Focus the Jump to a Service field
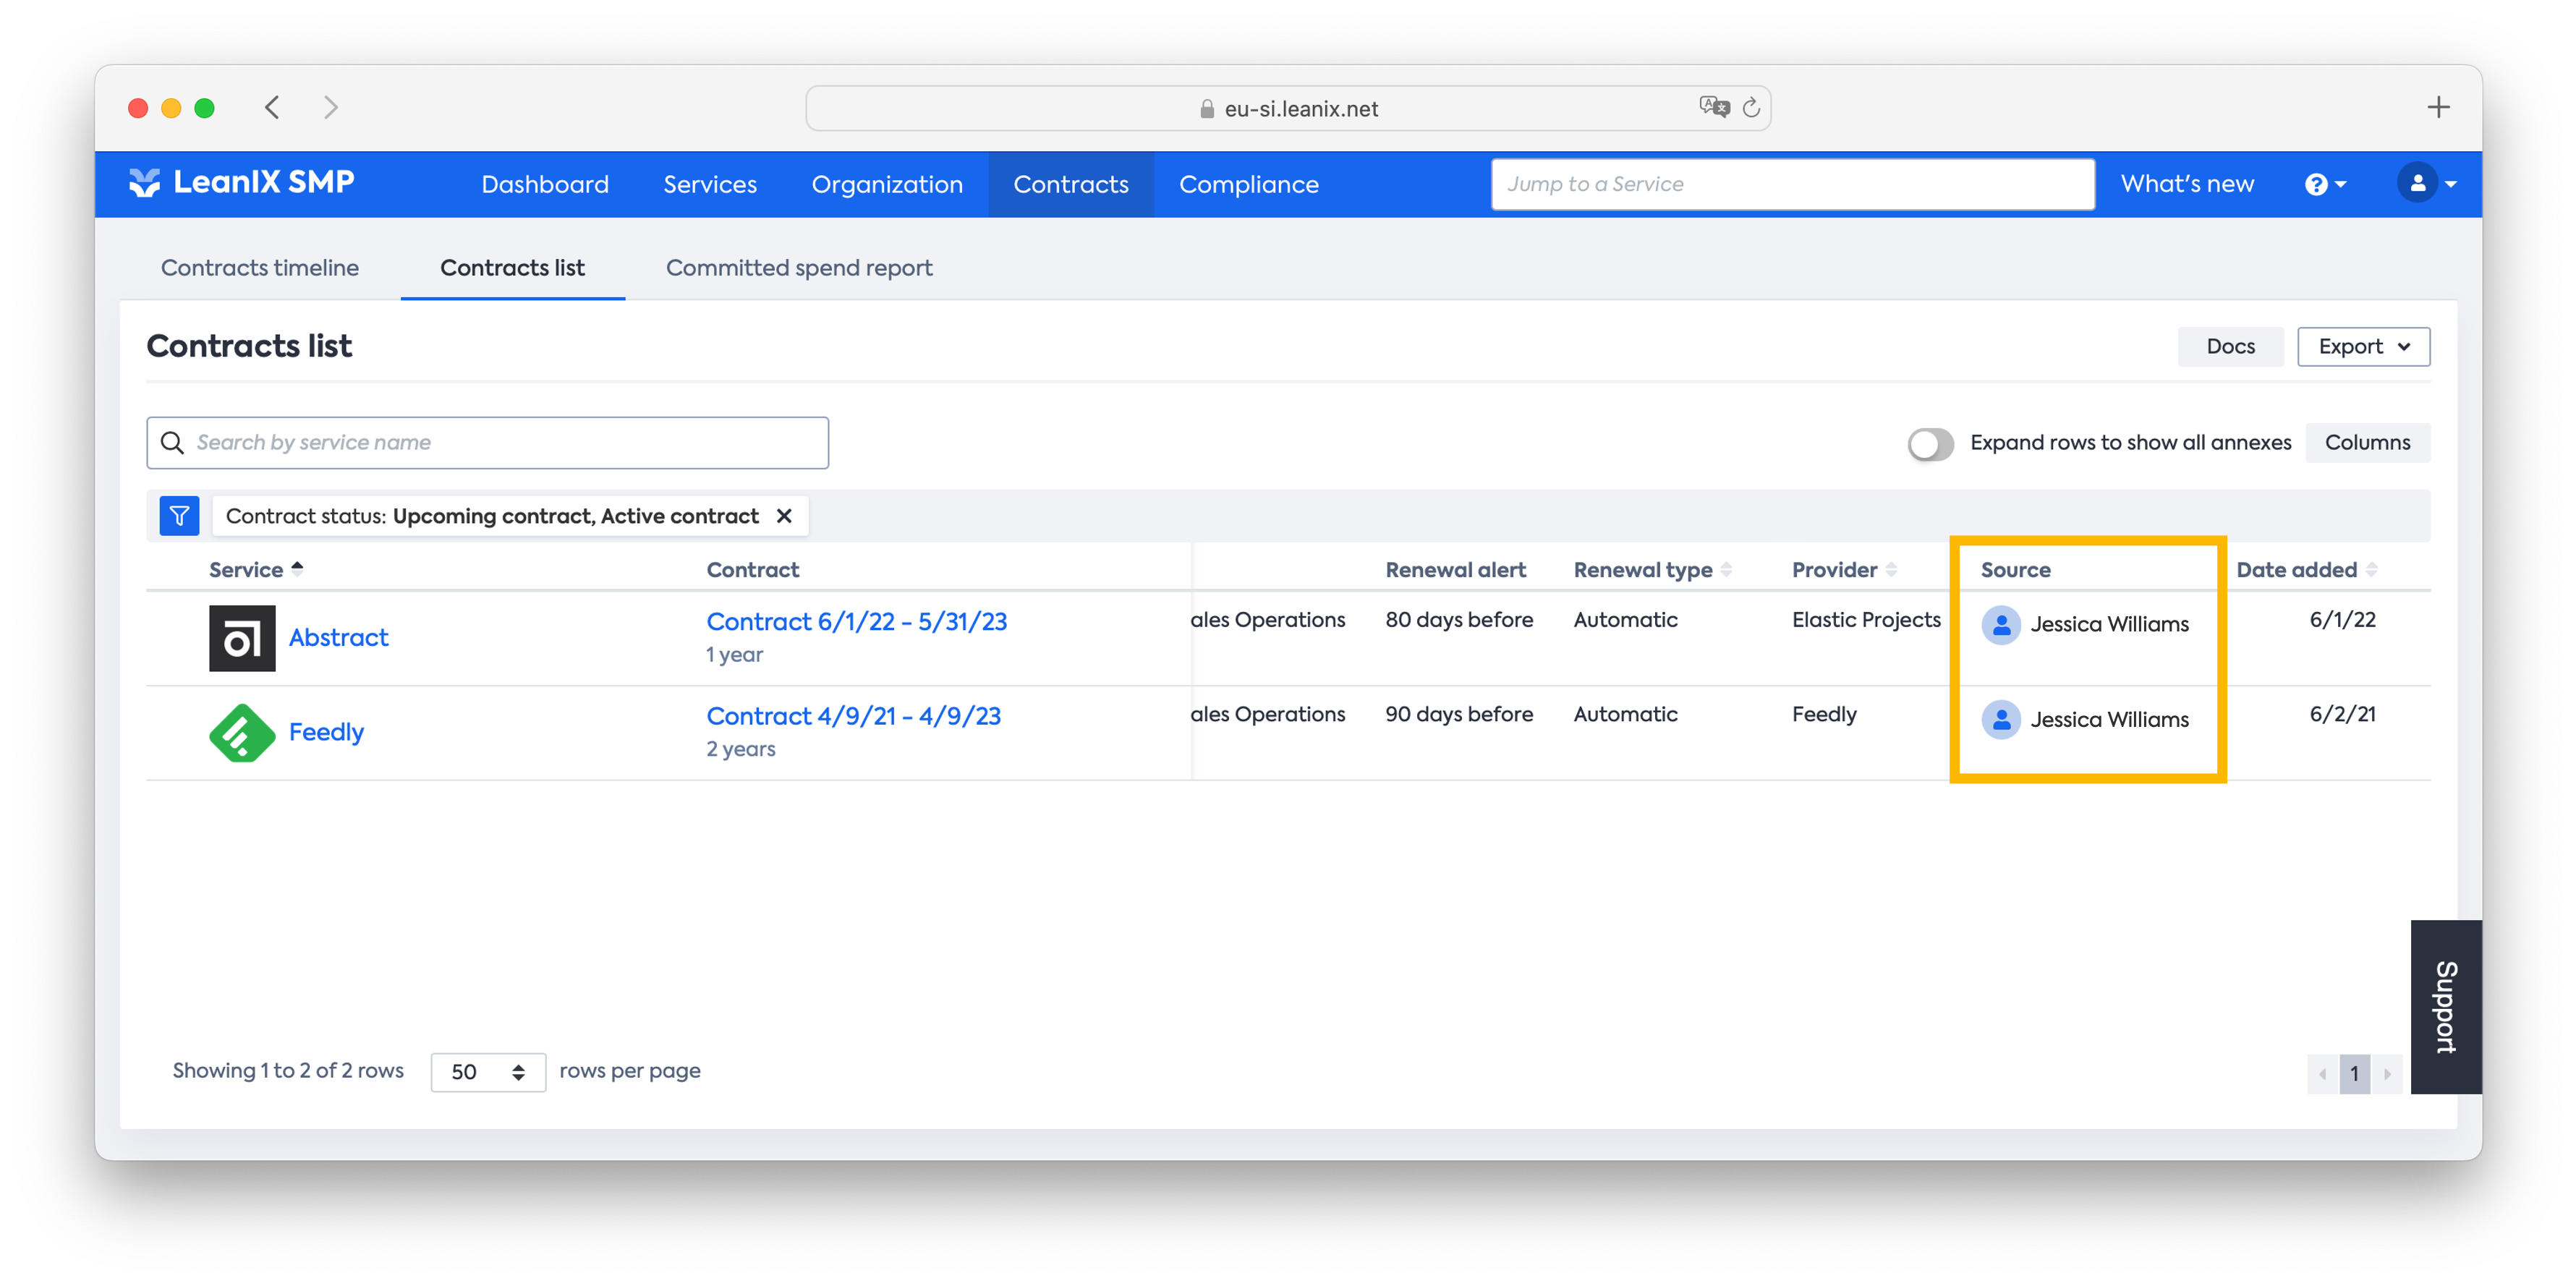Image resolution: width=2576 pixels, height=1286 pixels. point(1792,184)
